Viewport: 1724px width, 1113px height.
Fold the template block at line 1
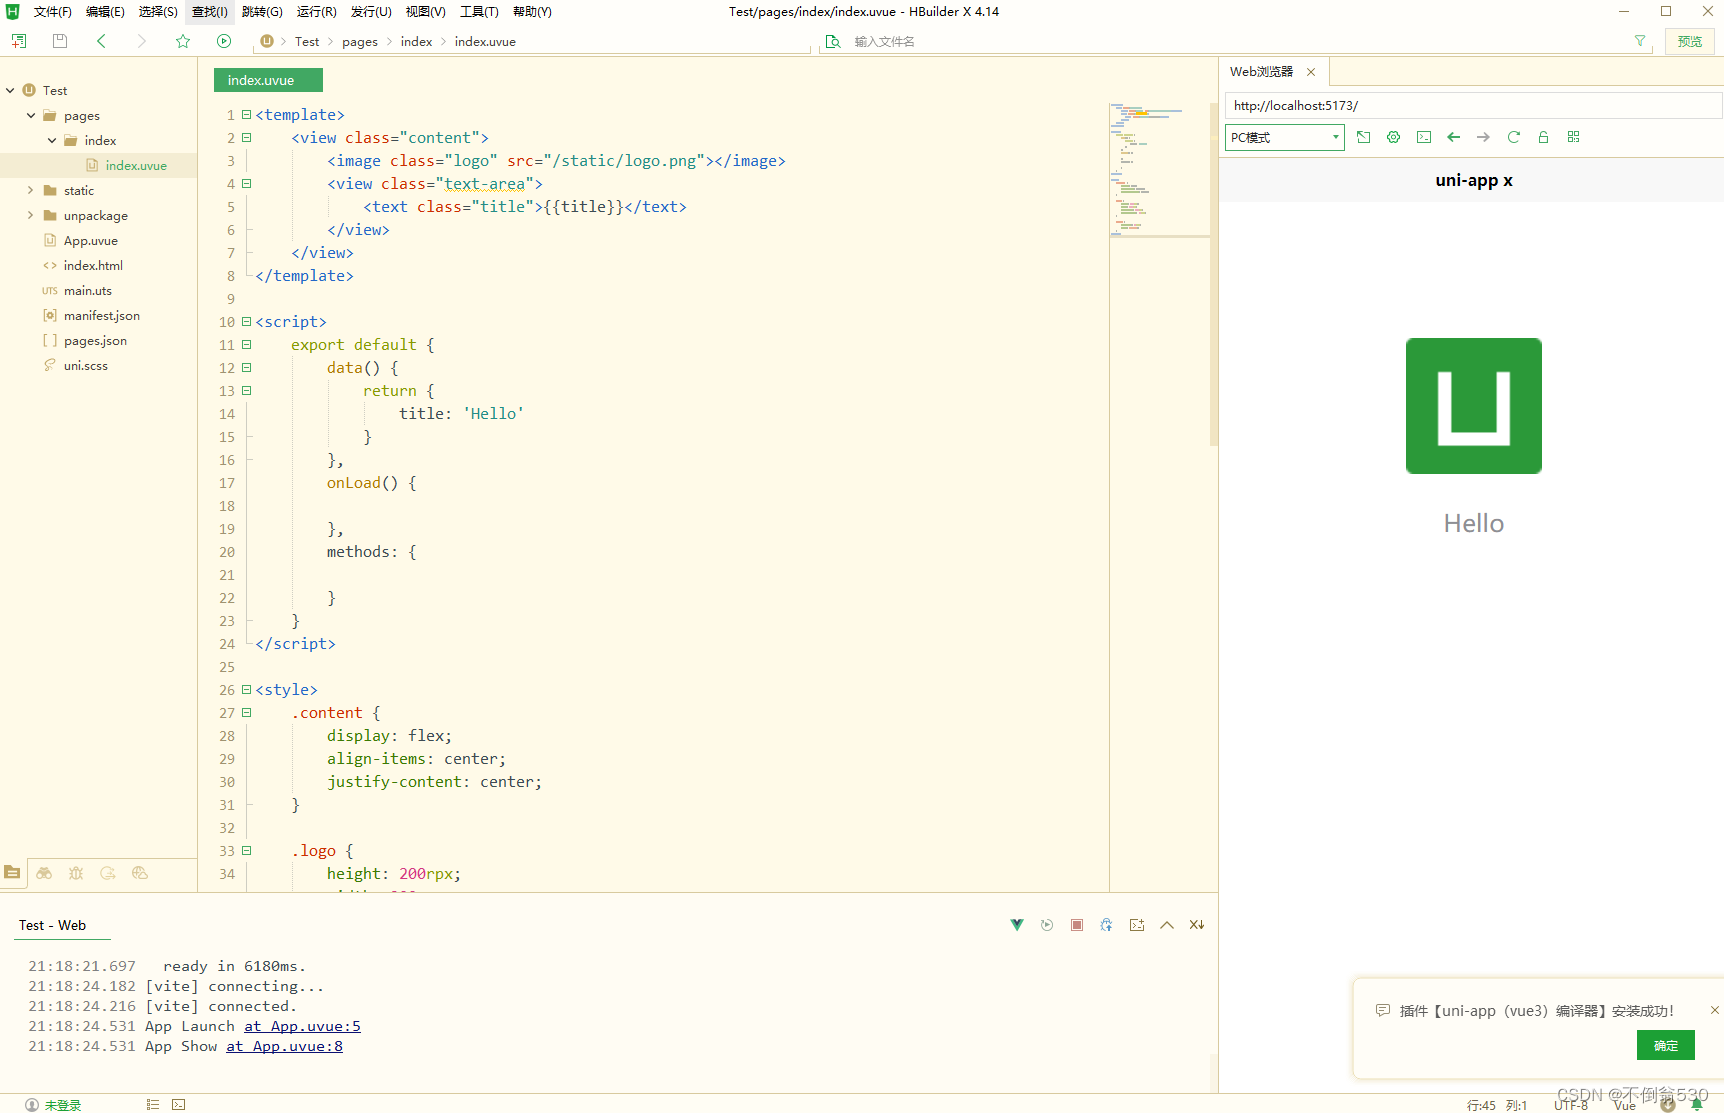(x=247, y=115)
